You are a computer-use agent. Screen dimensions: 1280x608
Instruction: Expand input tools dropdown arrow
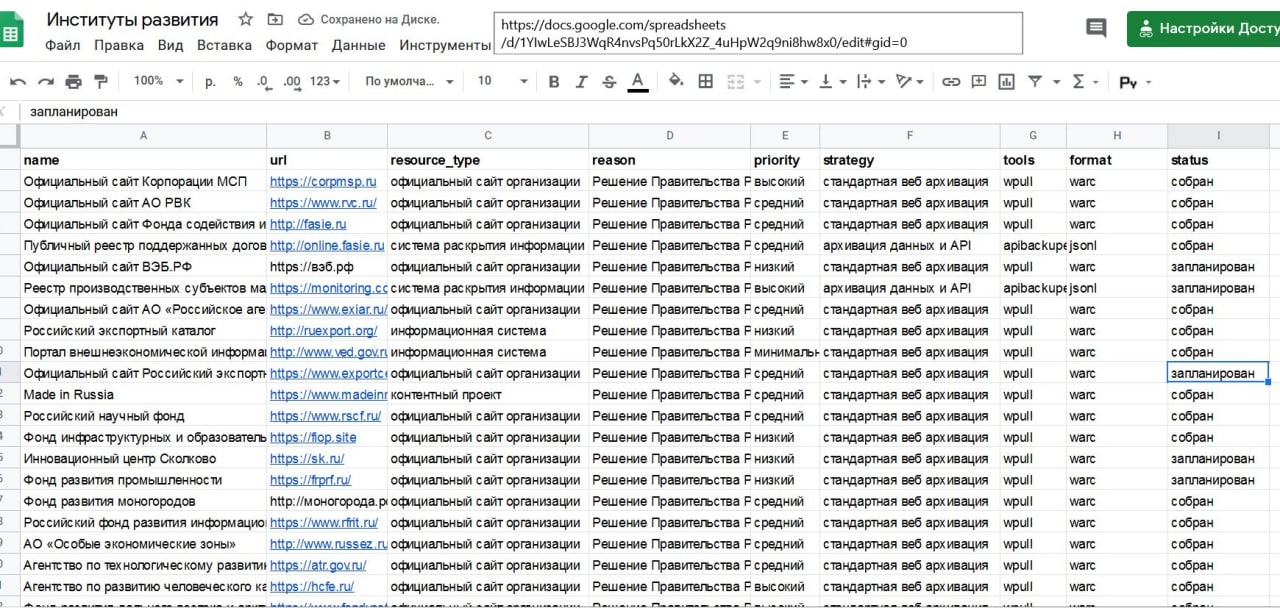[1148, 82]
